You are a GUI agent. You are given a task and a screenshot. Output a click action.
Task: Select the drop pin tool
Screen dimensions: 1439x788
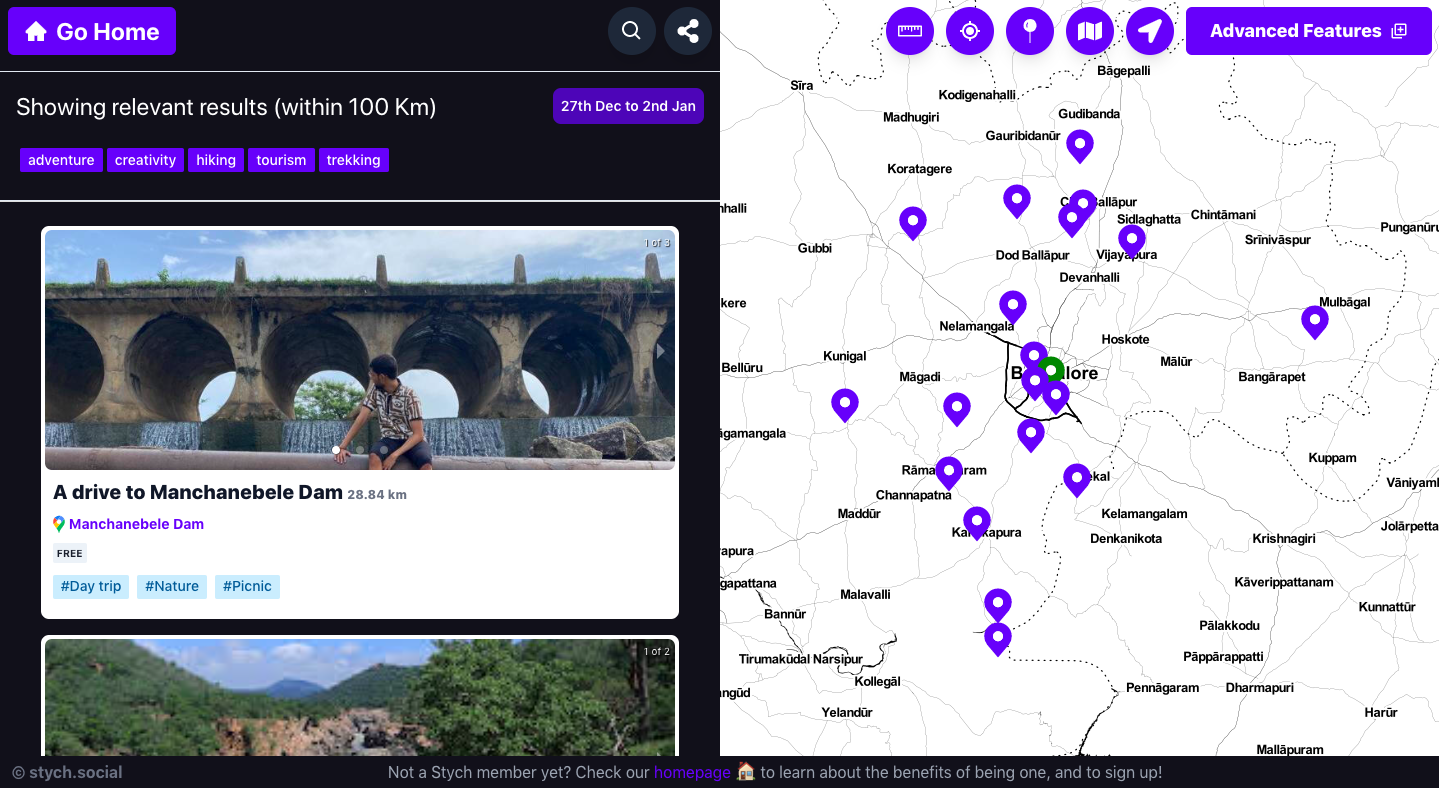1030,31
